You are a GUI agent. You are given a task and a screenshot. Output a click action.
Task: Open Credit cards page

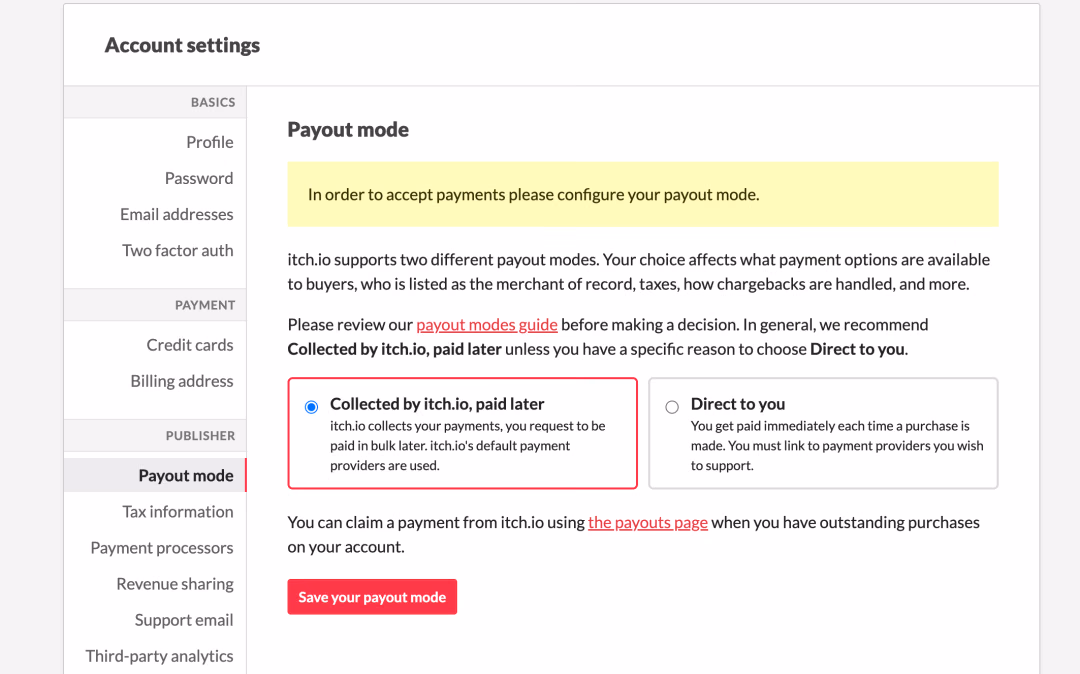189,345
